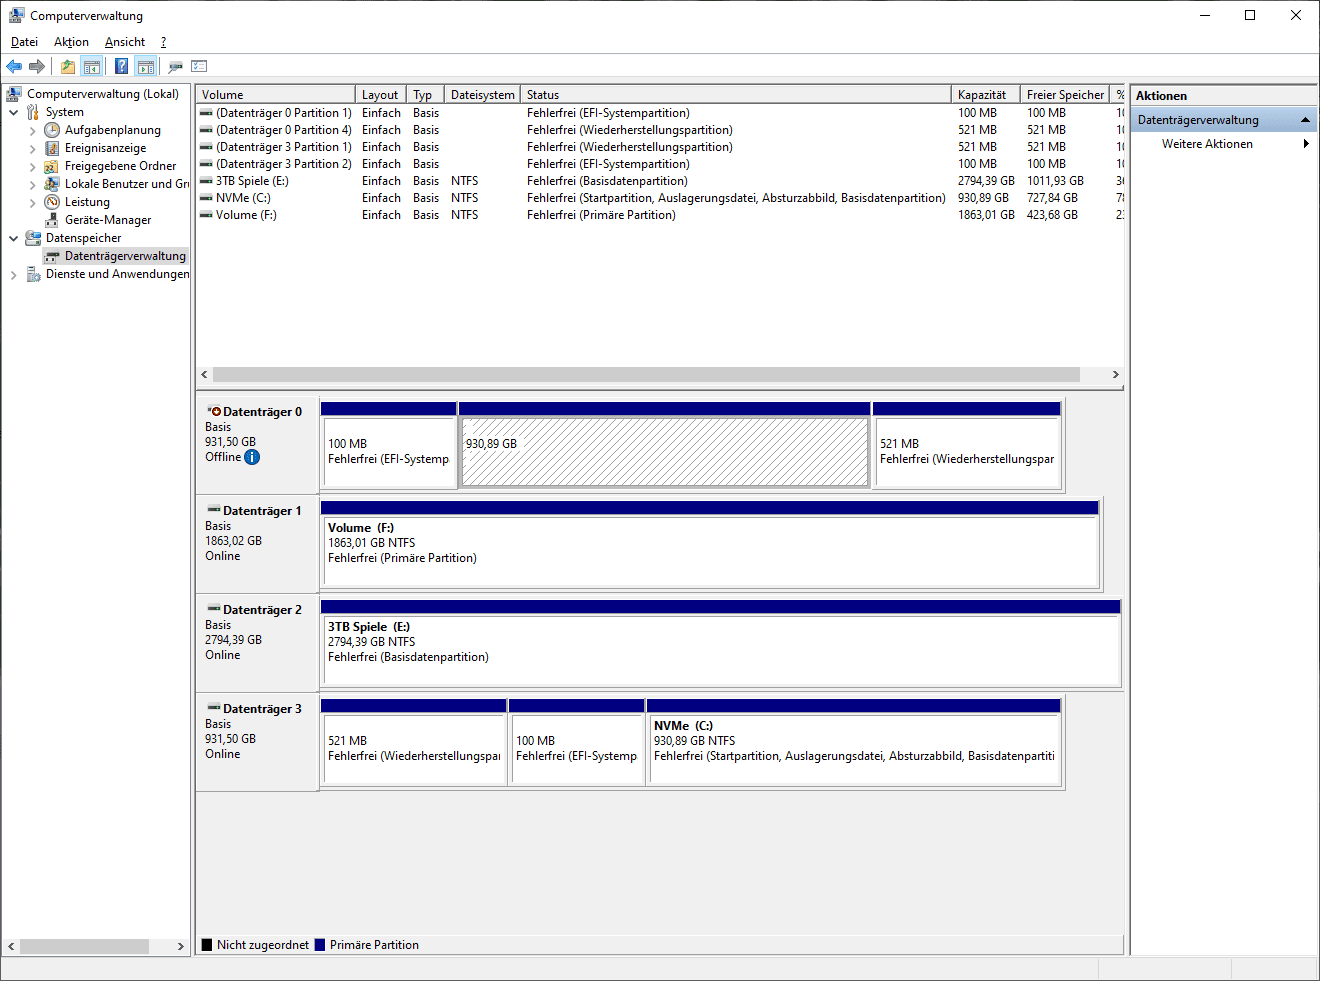Viewport: 1320px width, 981px height.
Task: Click the Back arrow in the toolbar
Action: [x=14, y=67]
